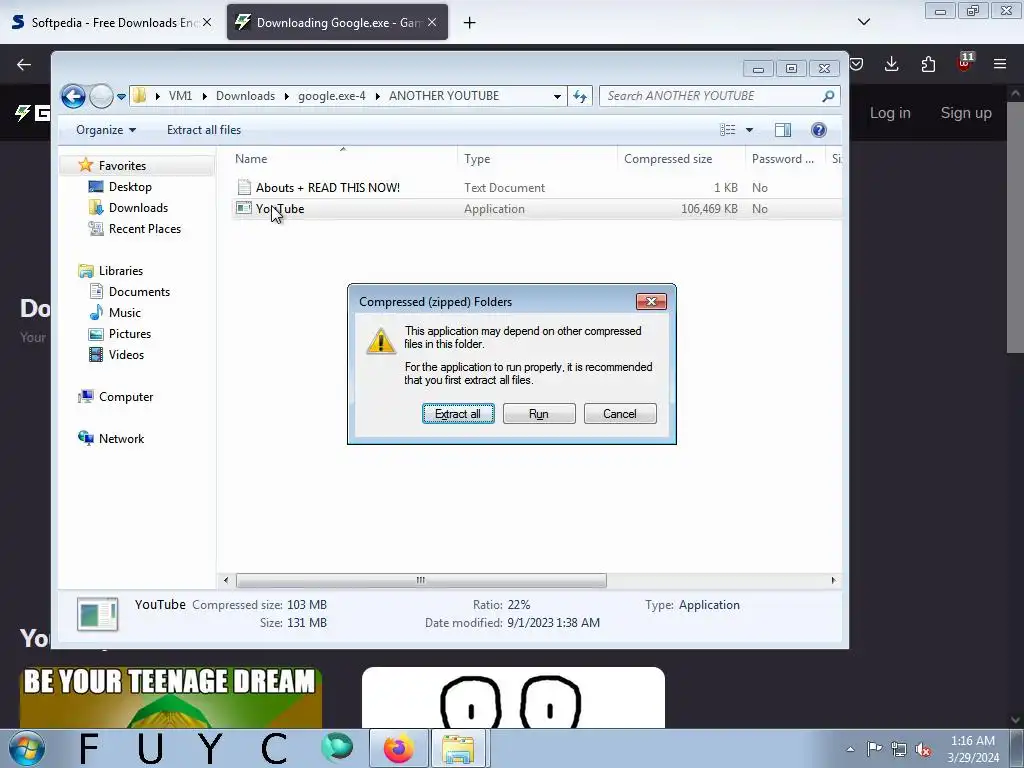Click Computer in navigation pane

coord(125,396)
